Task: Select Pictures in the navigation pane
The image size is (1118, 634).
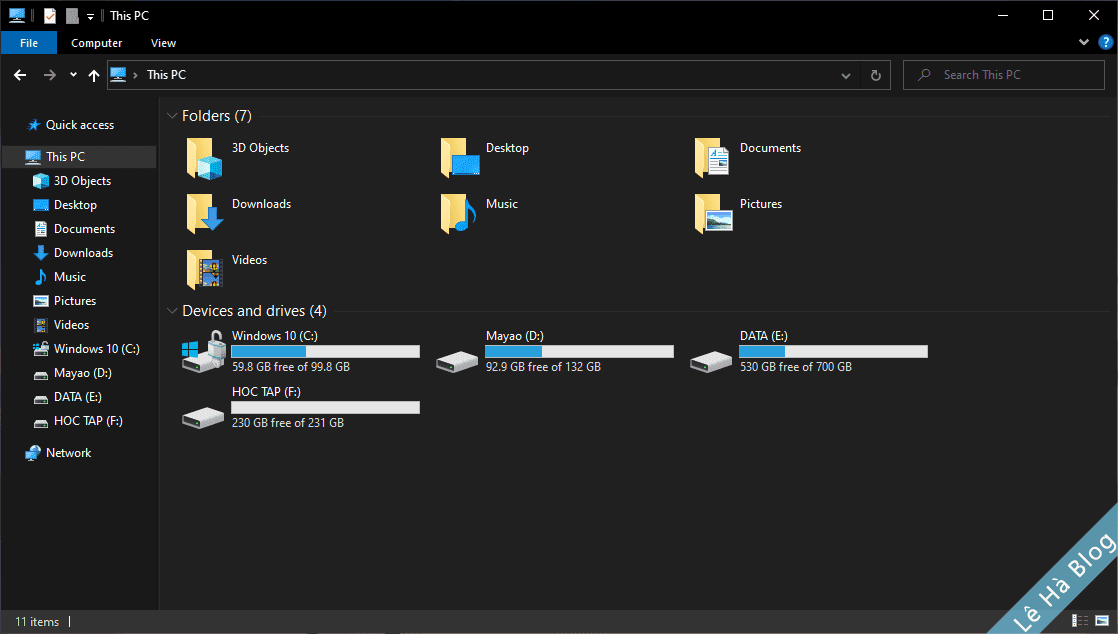Action: (x=74, y=300)
